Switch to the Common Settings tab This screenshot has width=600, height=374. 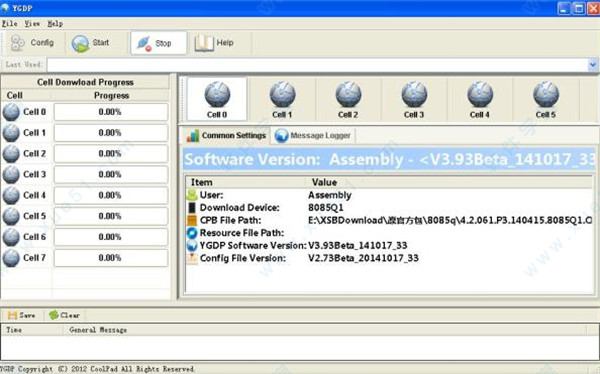pyautogui.click(x=226, y=136)
